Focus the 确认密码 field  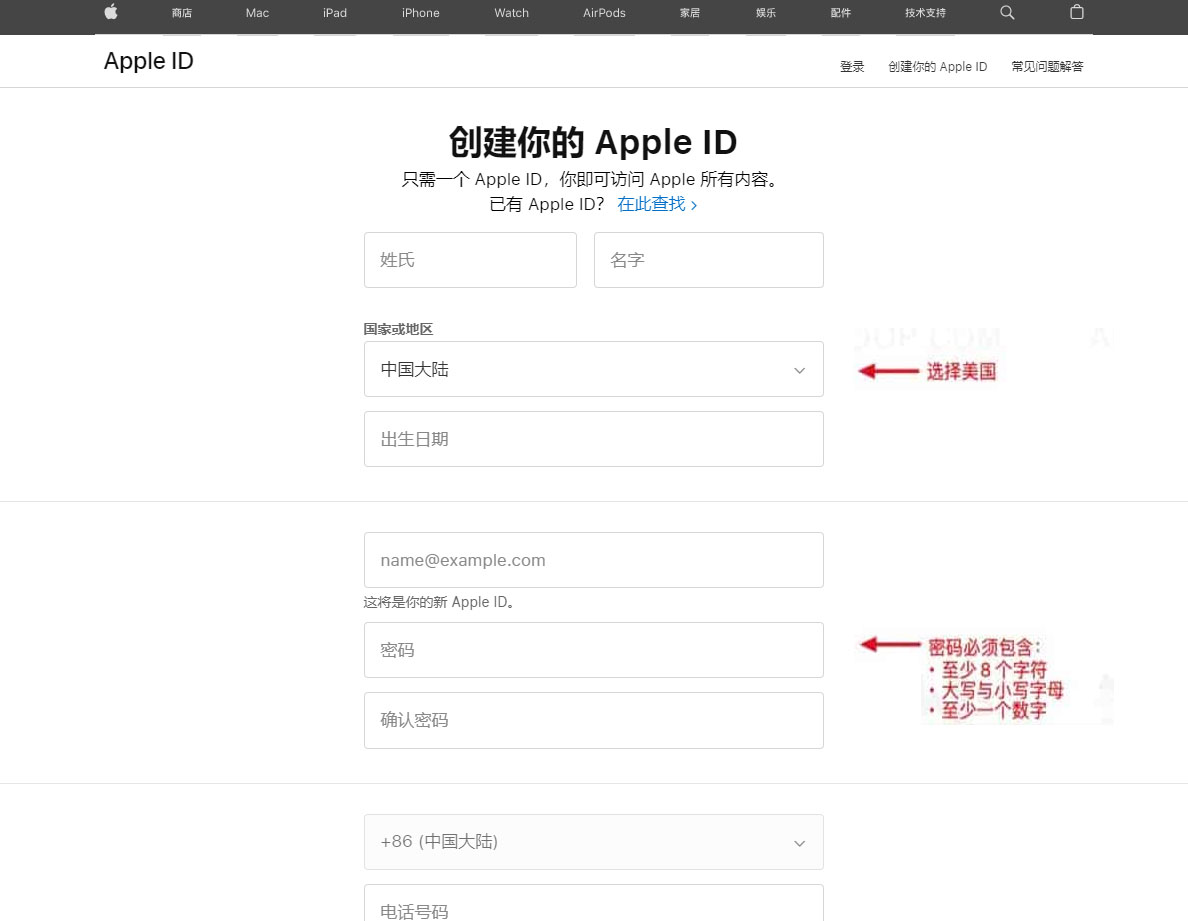coord(594,720)
